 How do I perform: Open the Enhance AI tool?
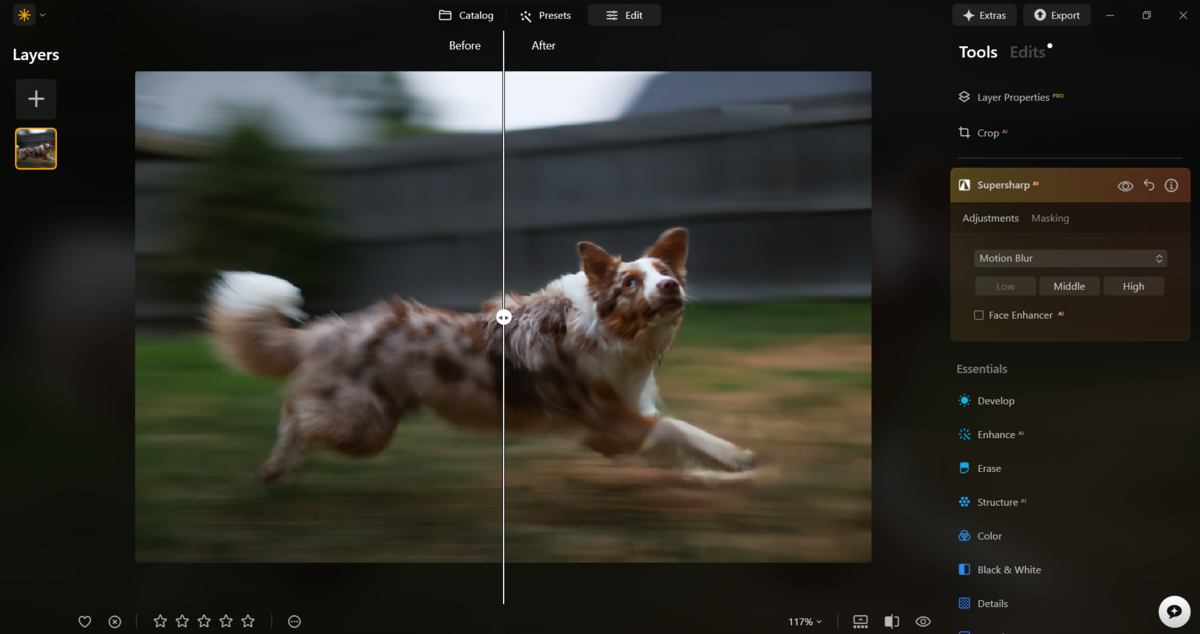point(990,435)
